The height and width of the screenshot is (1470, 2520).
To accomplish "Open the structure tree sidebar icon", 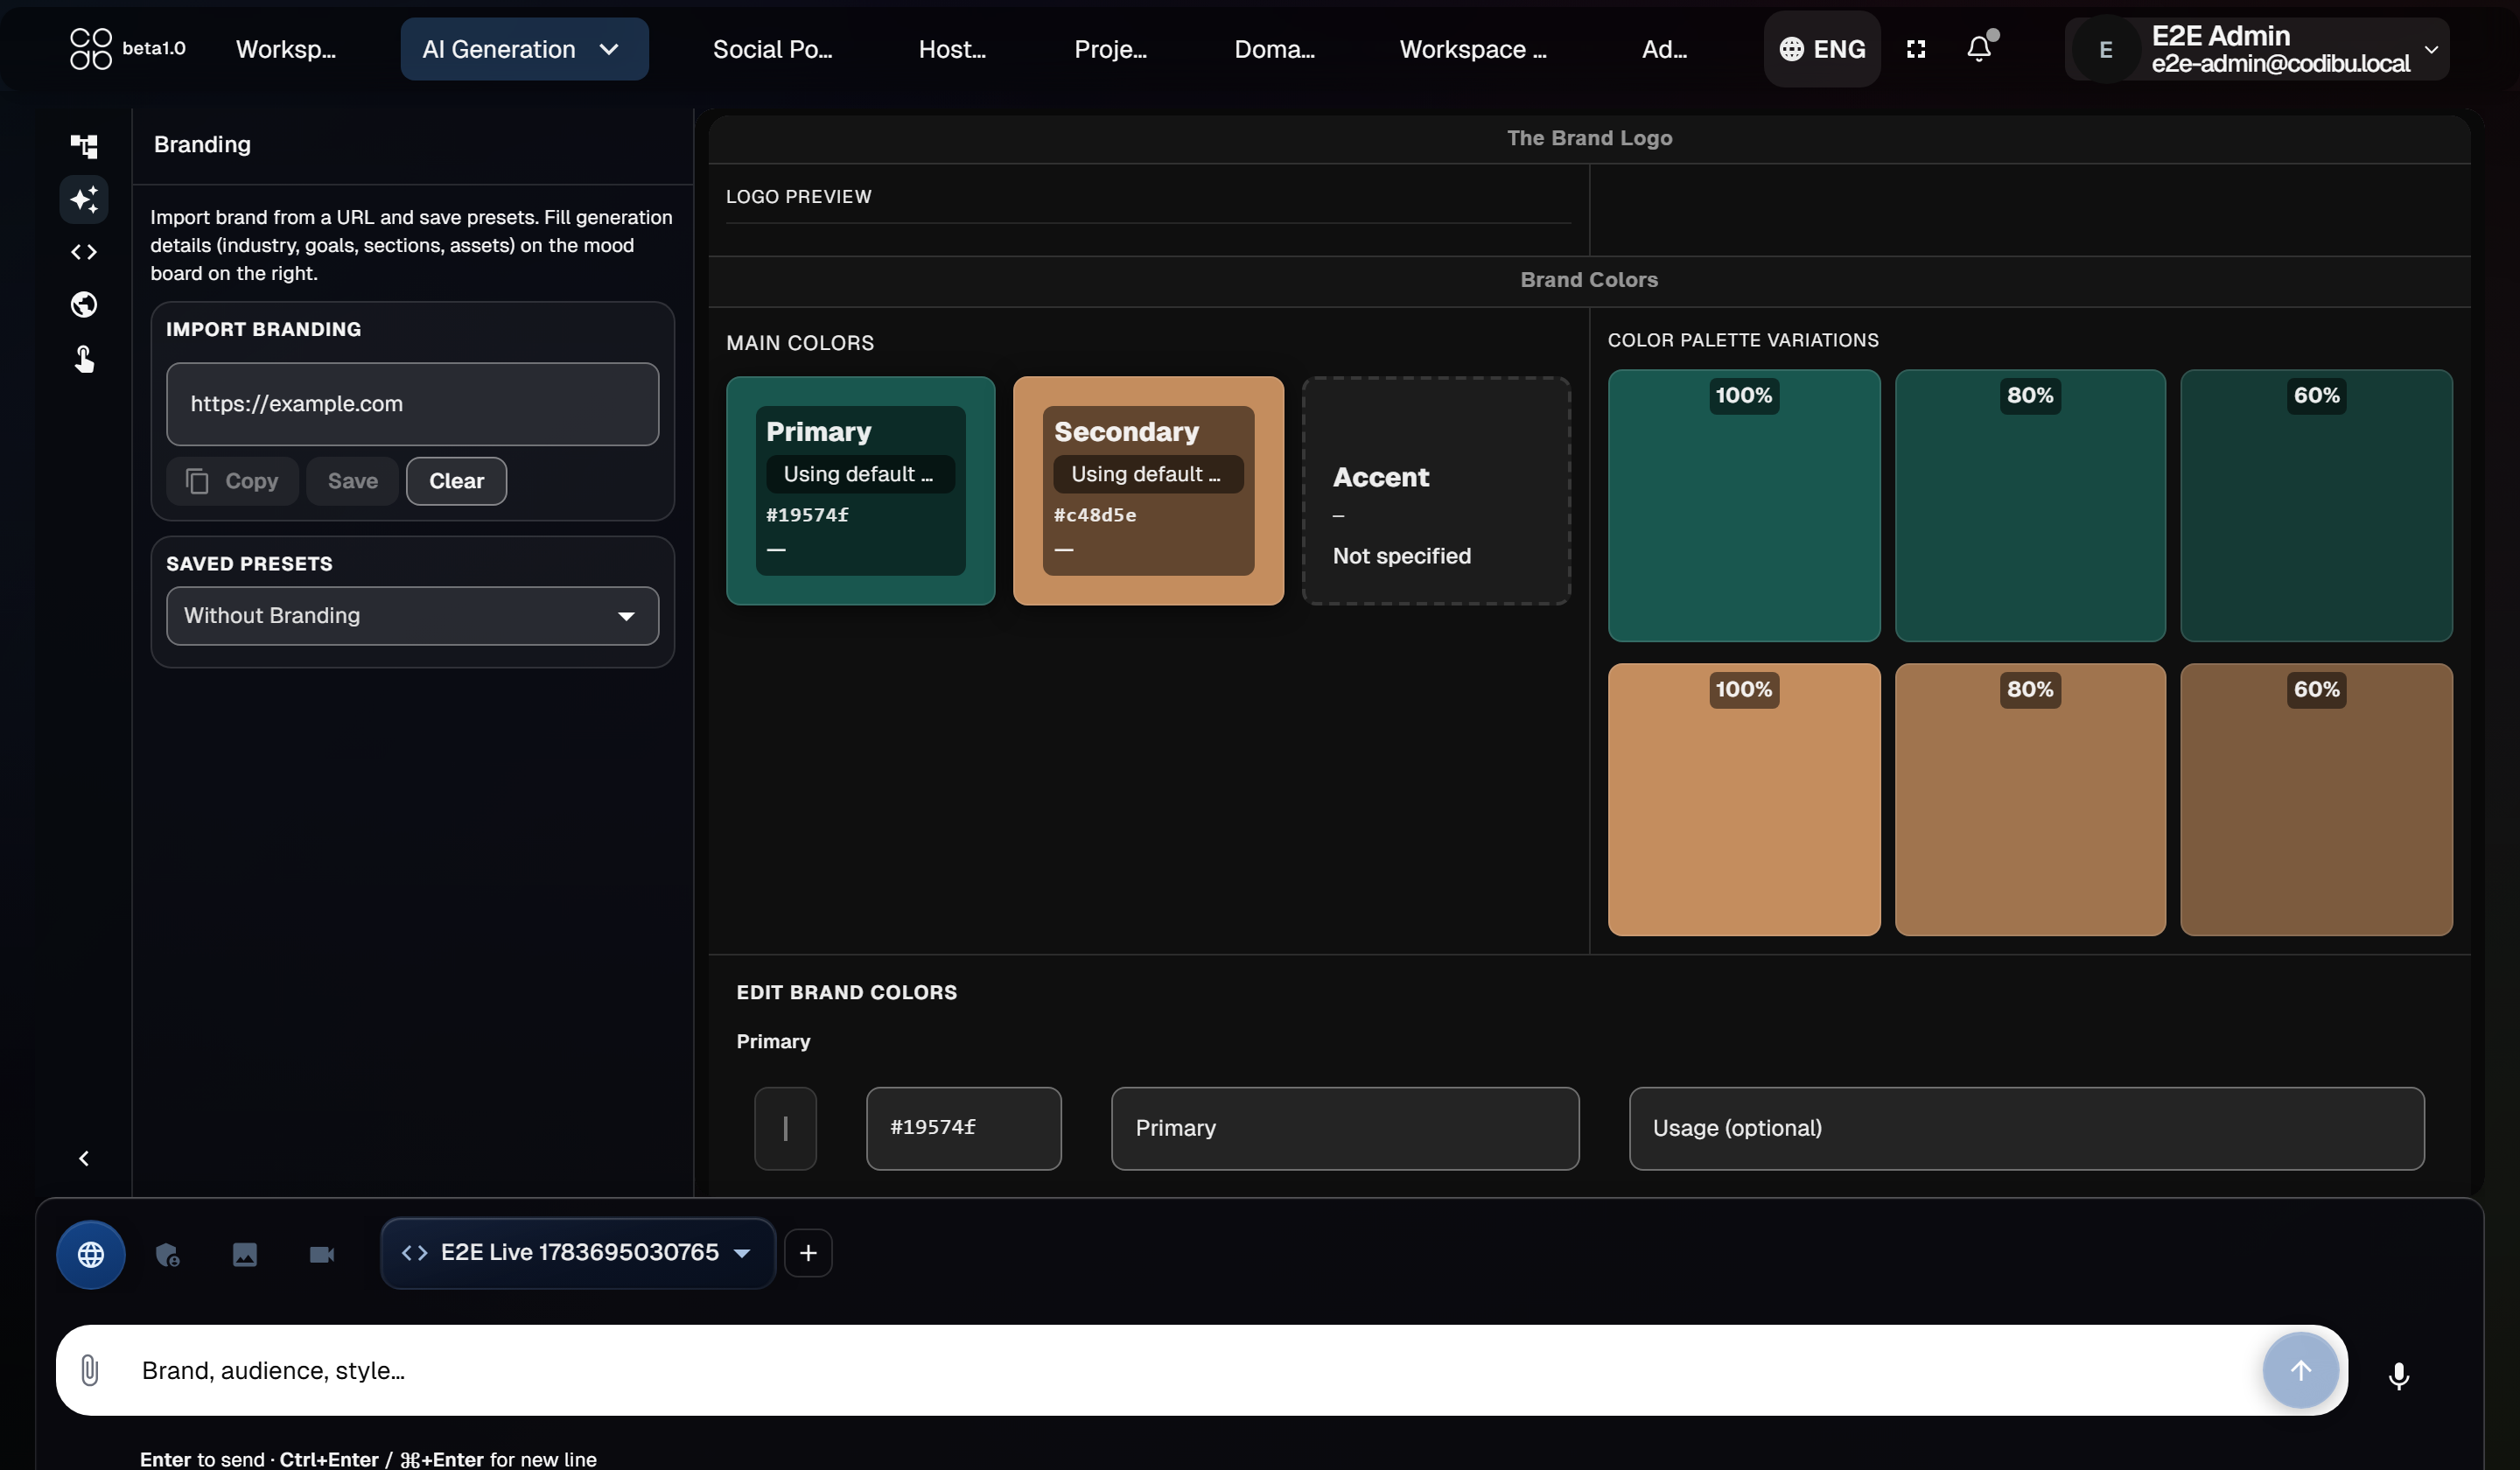I will pyautogui.click(x=84, y=146).
